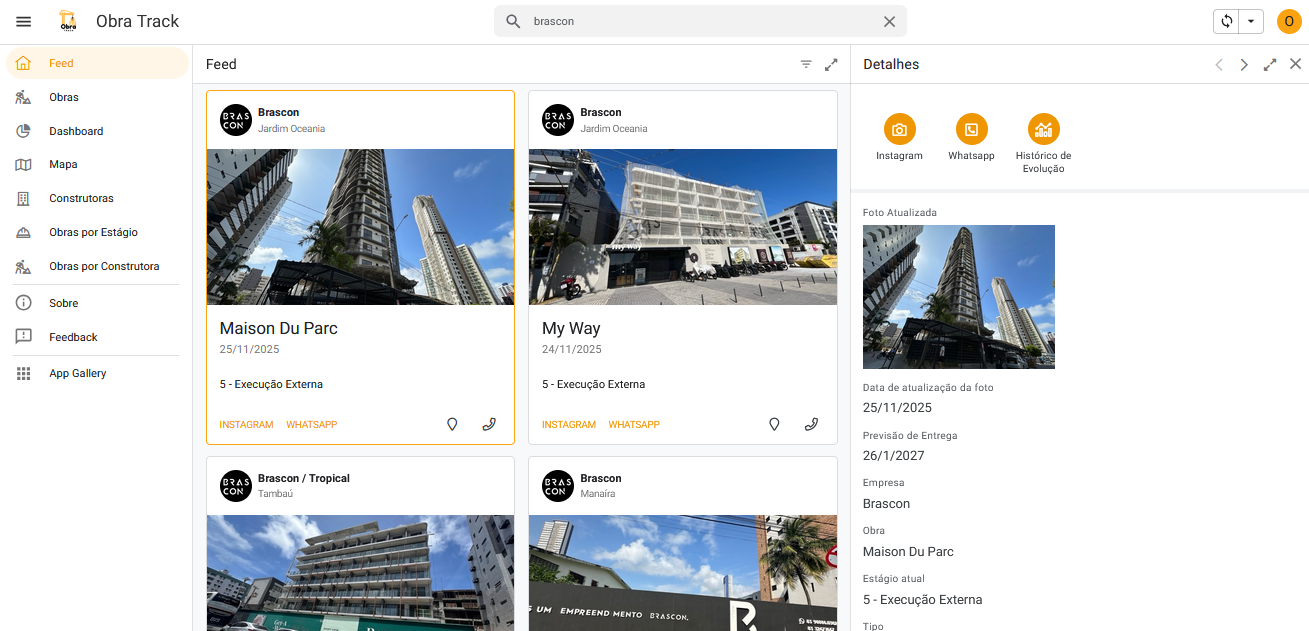
Task: Open the Feed filter options
Action: 806,64
